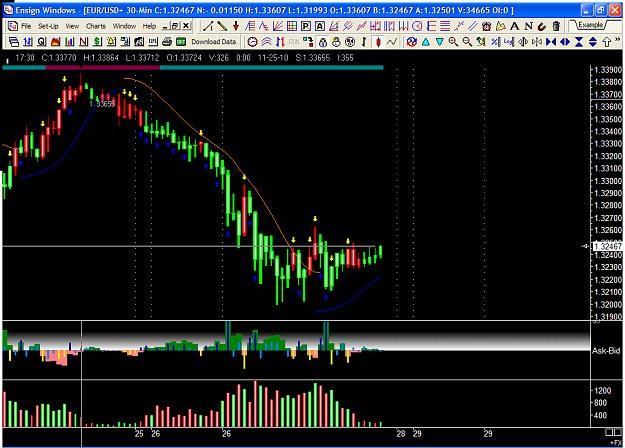Click the printer icon

(167, 41)
